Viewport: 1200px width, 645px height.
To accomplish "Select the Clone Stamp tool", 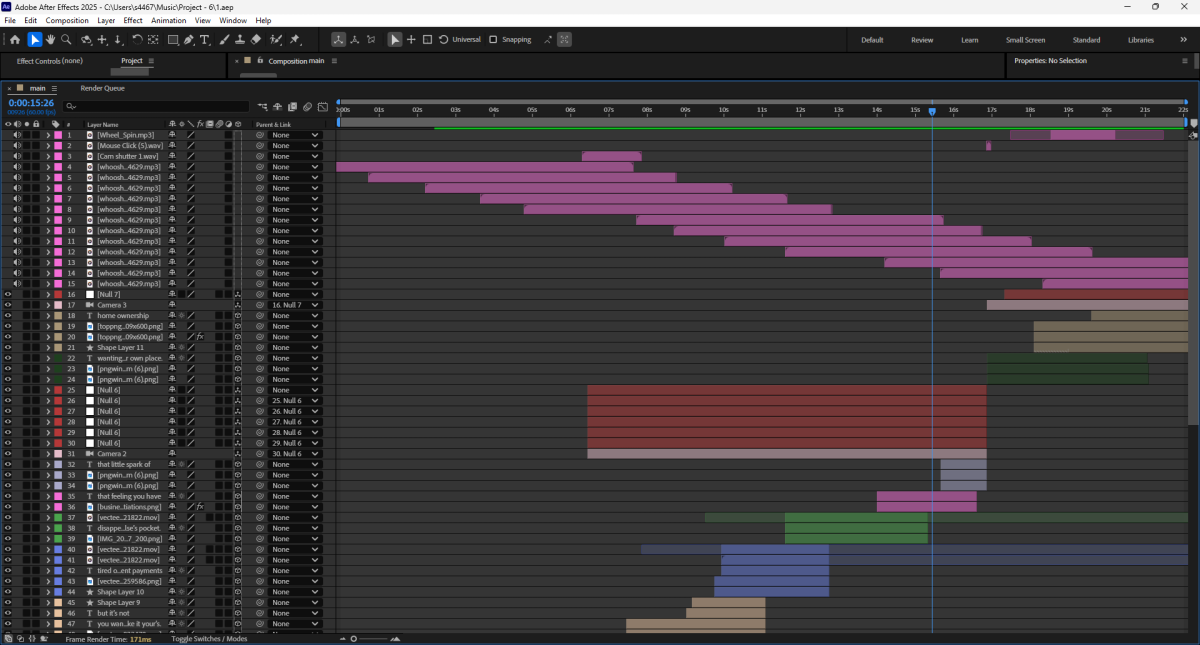I will [x=239, y=40].
